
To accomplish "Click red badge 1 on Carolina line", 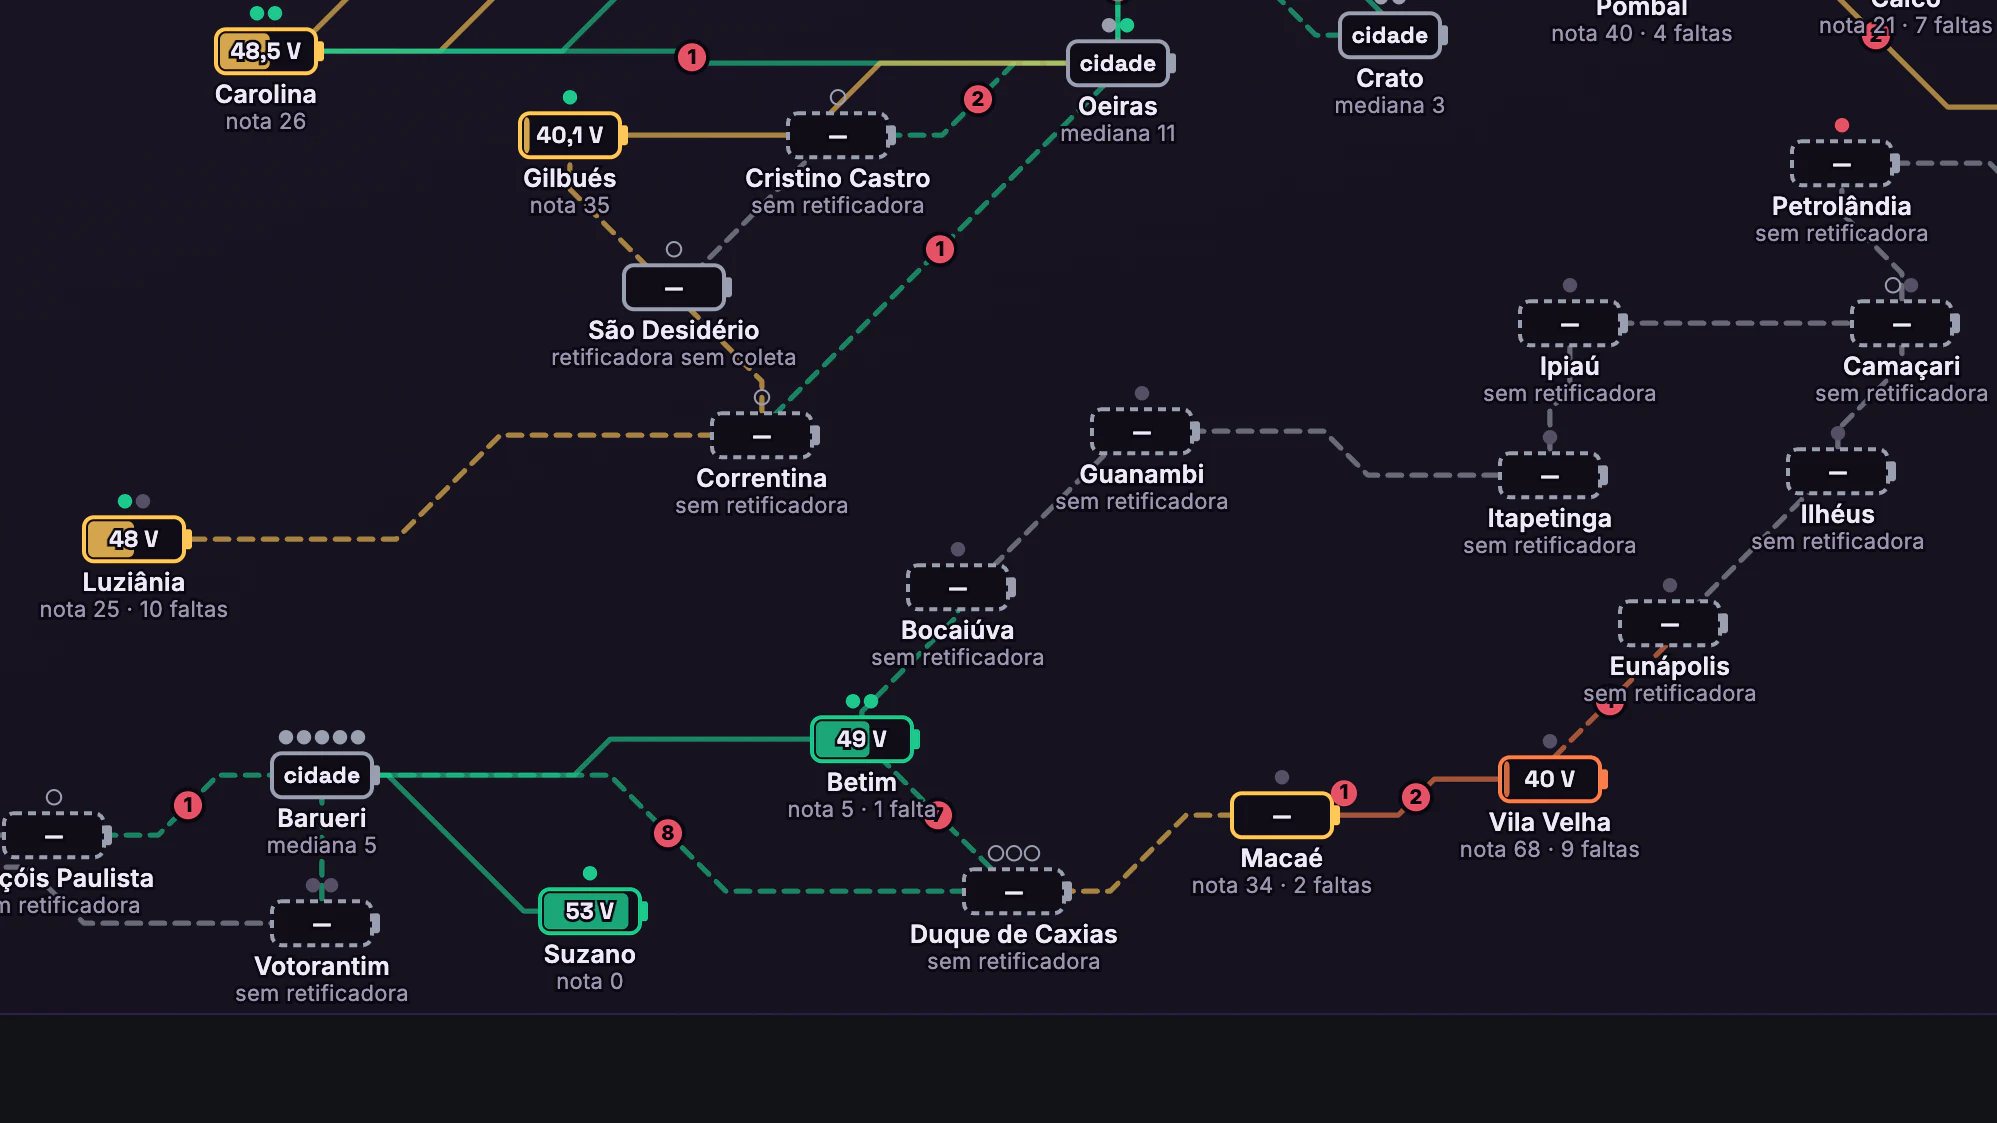I will click(x=692, y=57).
